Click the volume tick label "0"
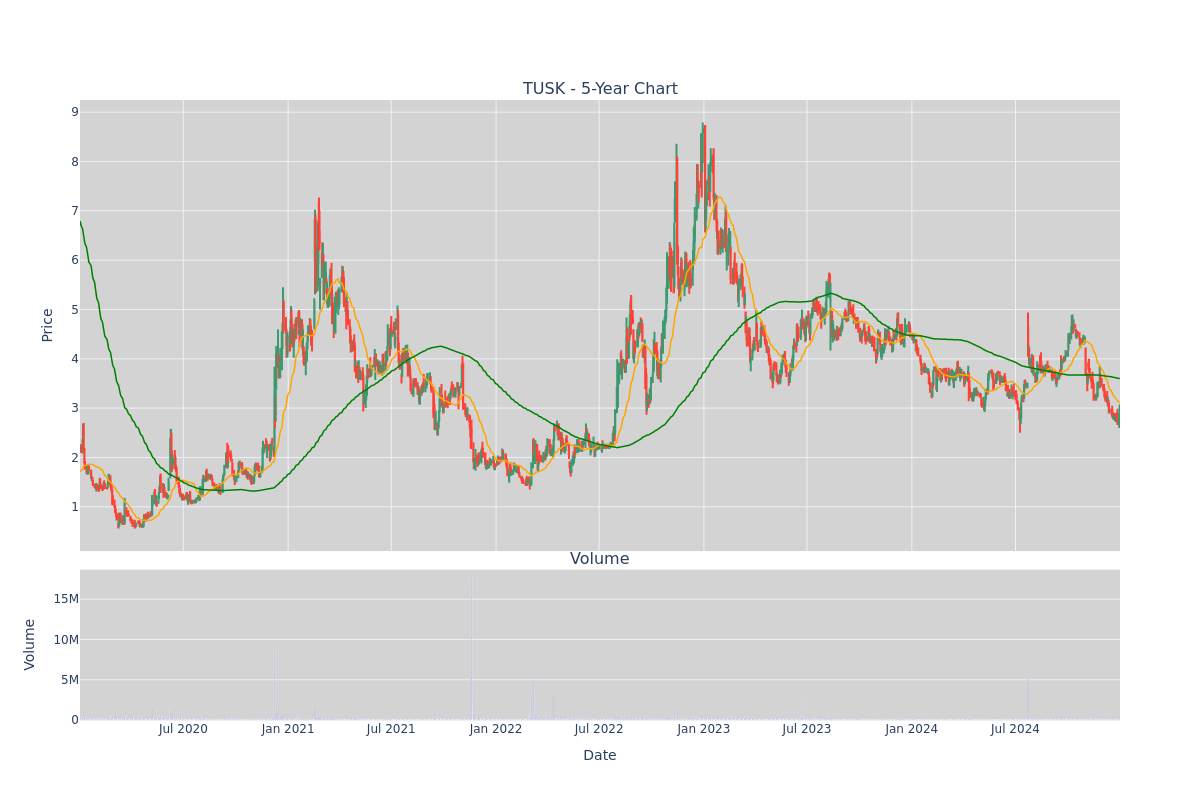 point(74,719)
